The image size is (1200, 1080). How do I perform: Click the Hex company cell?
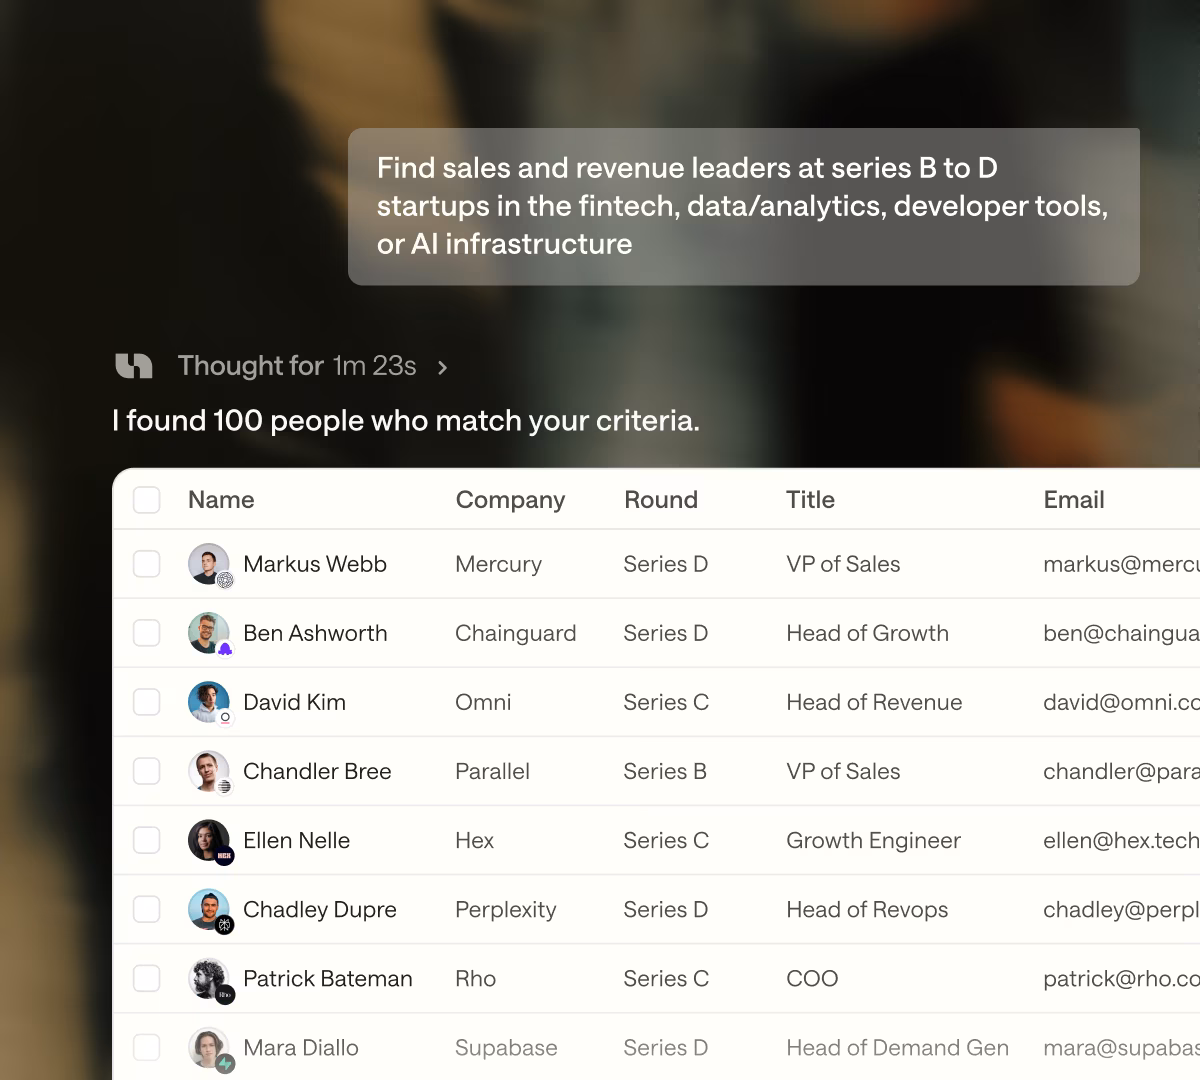click(474, 840)
